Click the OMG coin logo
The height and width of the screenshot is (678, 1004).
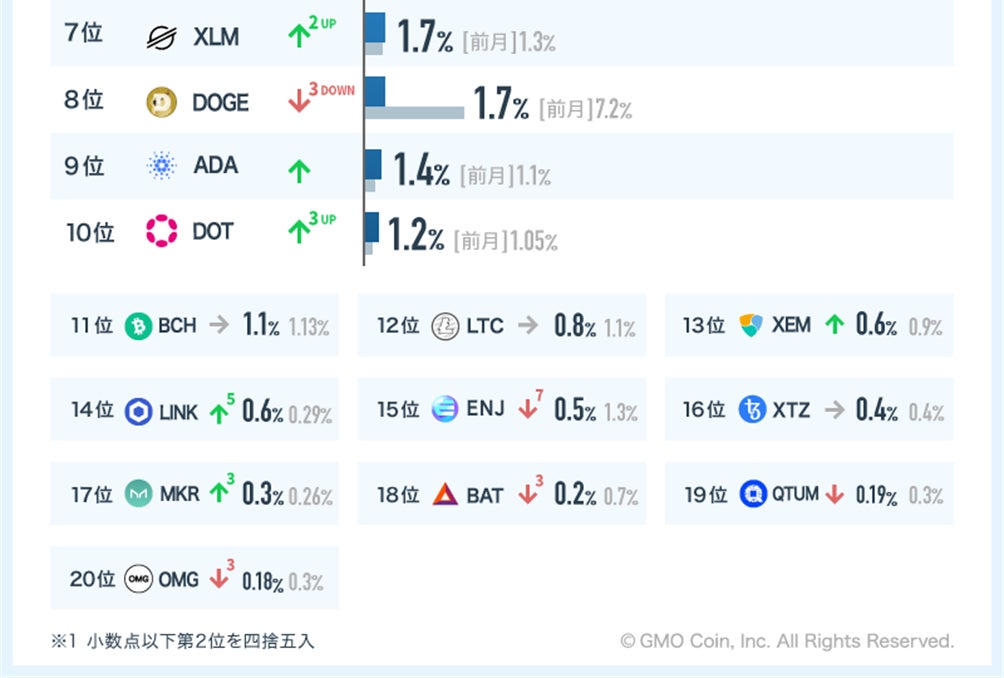click(139, 579)
